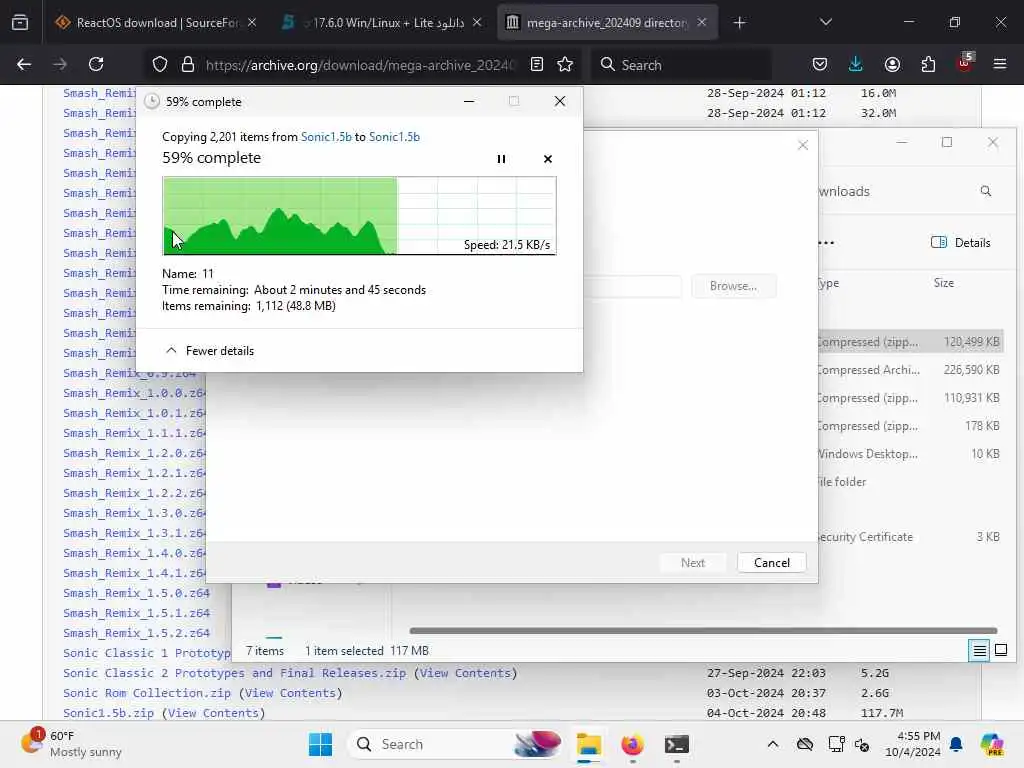Viewport: 1024px width, 768px height.
Task: Click Cancel in the extract wizard
Action: [771, 562]
